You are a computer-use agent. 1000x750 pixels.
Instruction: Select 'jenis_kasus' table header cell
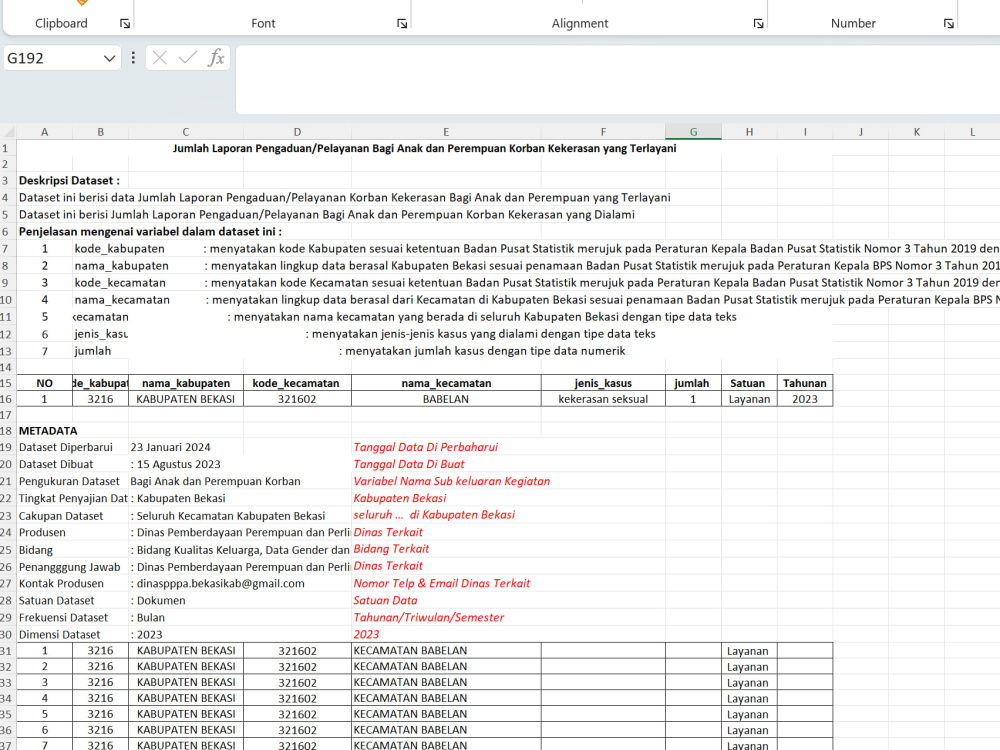[603, 383]
